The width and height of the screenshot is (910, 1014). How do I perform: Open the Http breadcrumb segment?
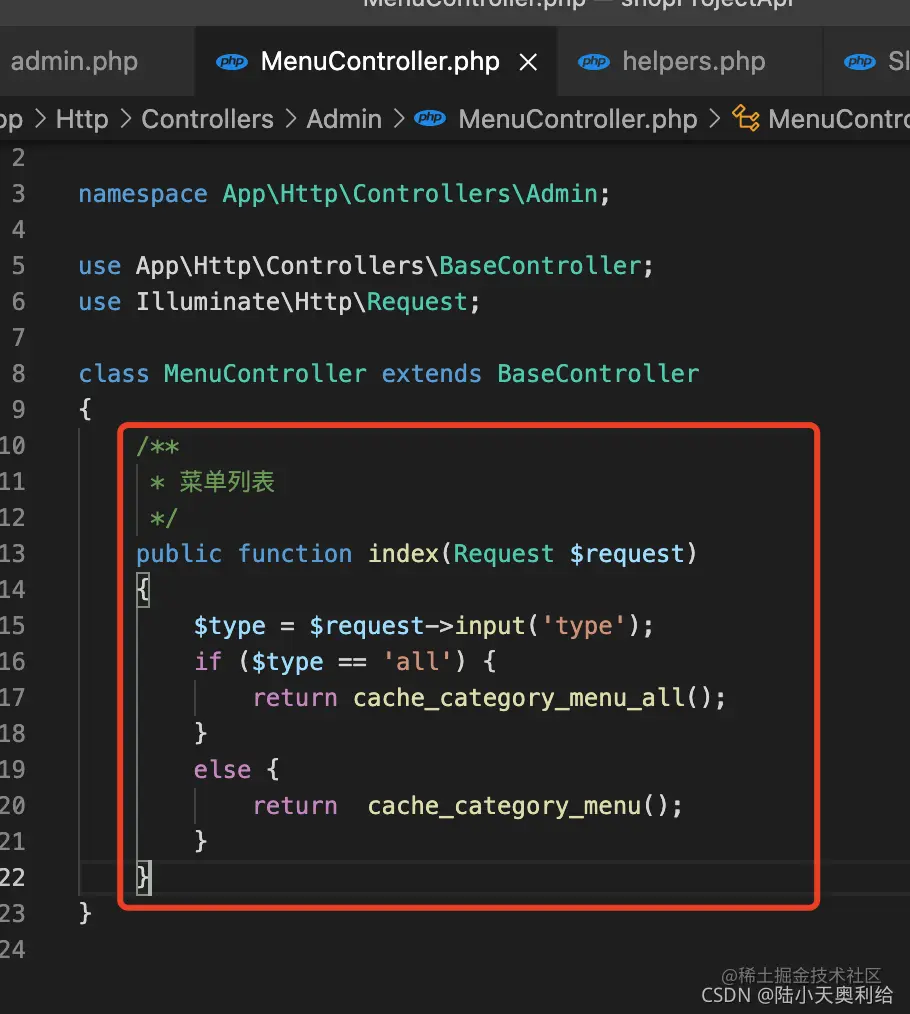82,119
